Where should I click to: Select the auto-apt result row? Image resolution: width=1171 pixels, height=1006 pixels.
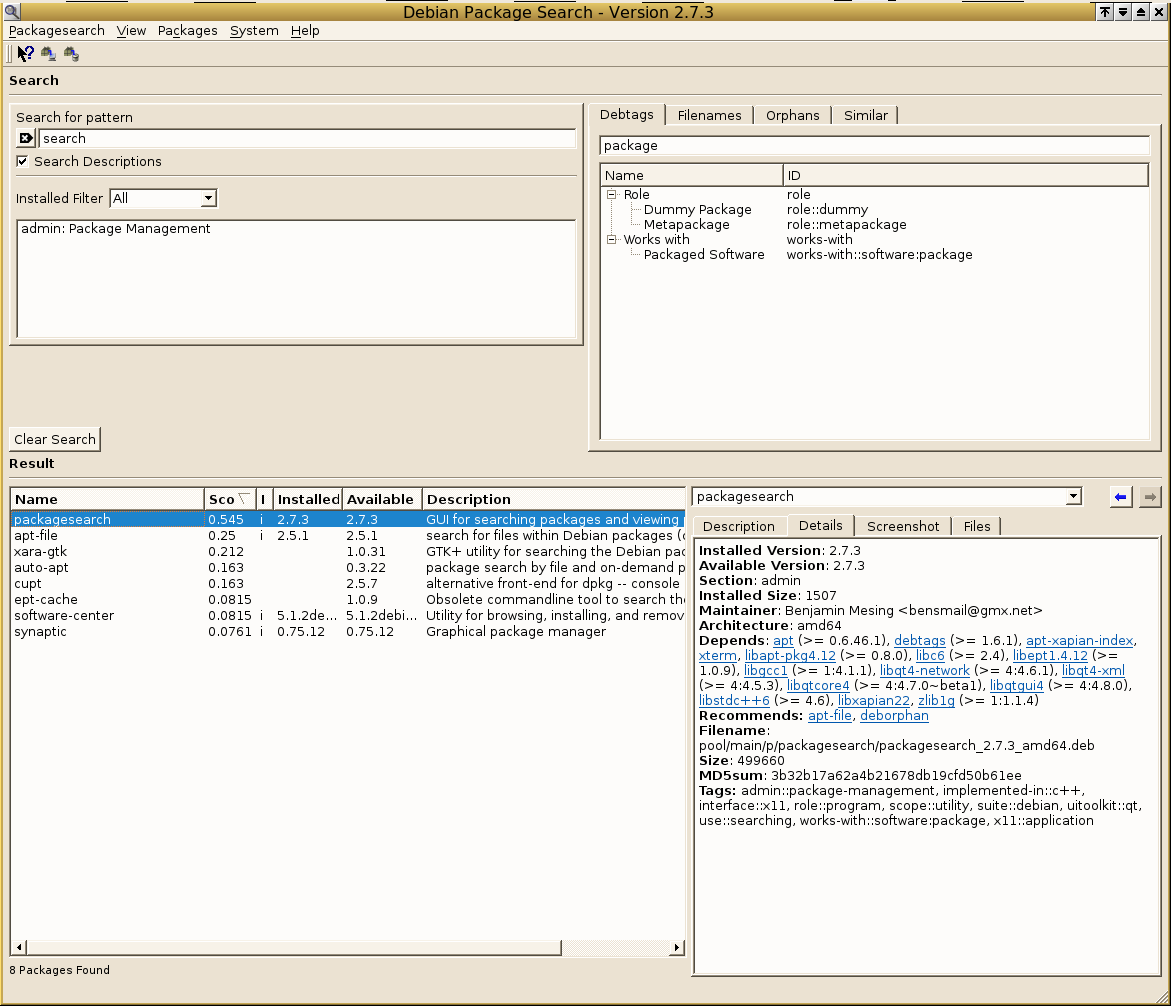point(348,568)
